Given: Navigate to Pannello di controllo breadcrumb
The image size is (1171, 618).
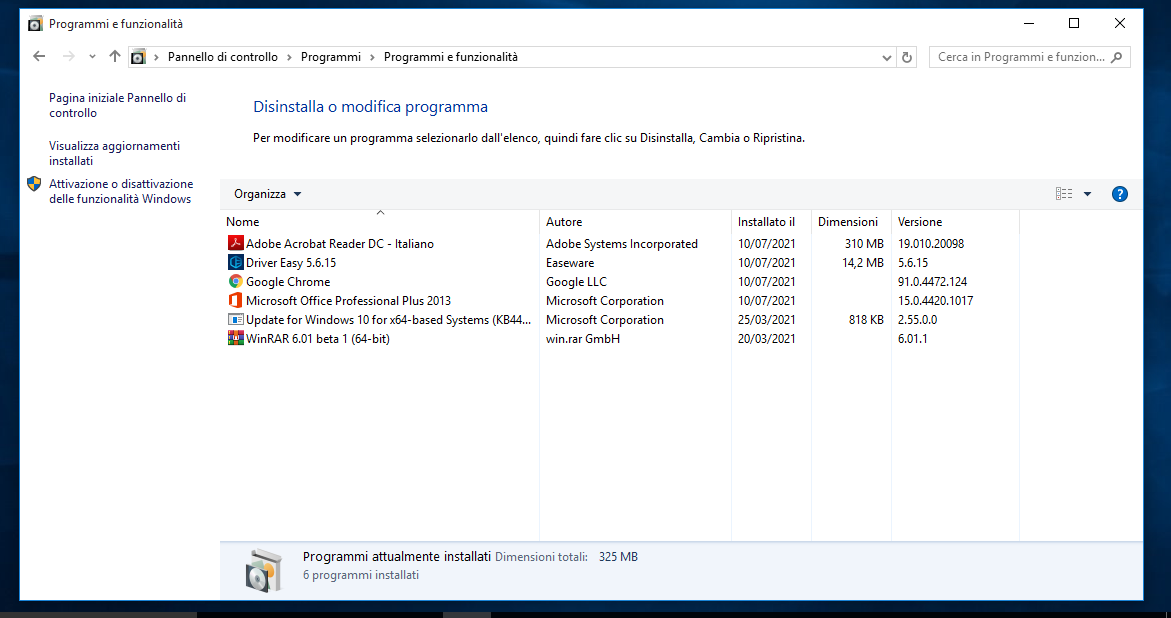Looking at the screenshot, I should [223, 57].
